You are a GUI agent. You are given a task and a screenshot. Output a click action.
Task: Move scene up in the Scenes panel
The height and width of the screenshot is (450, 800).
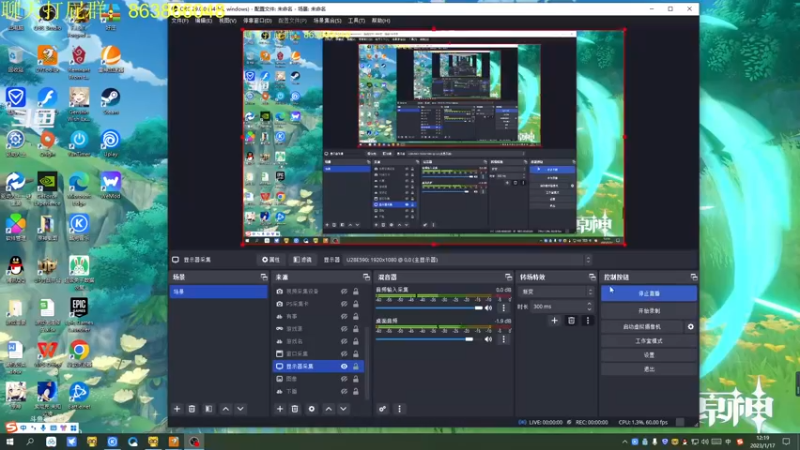click(x=226, y=409)
